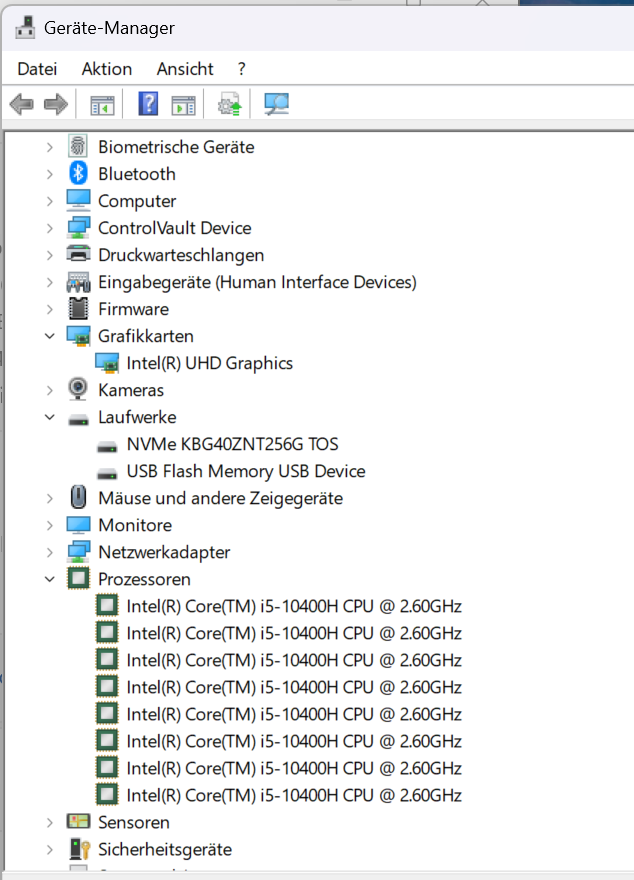This screenshot has width=634, height=880.
Task: Expand Eingabegeräte (Human Interface Devices)
Action: [50, 282]
